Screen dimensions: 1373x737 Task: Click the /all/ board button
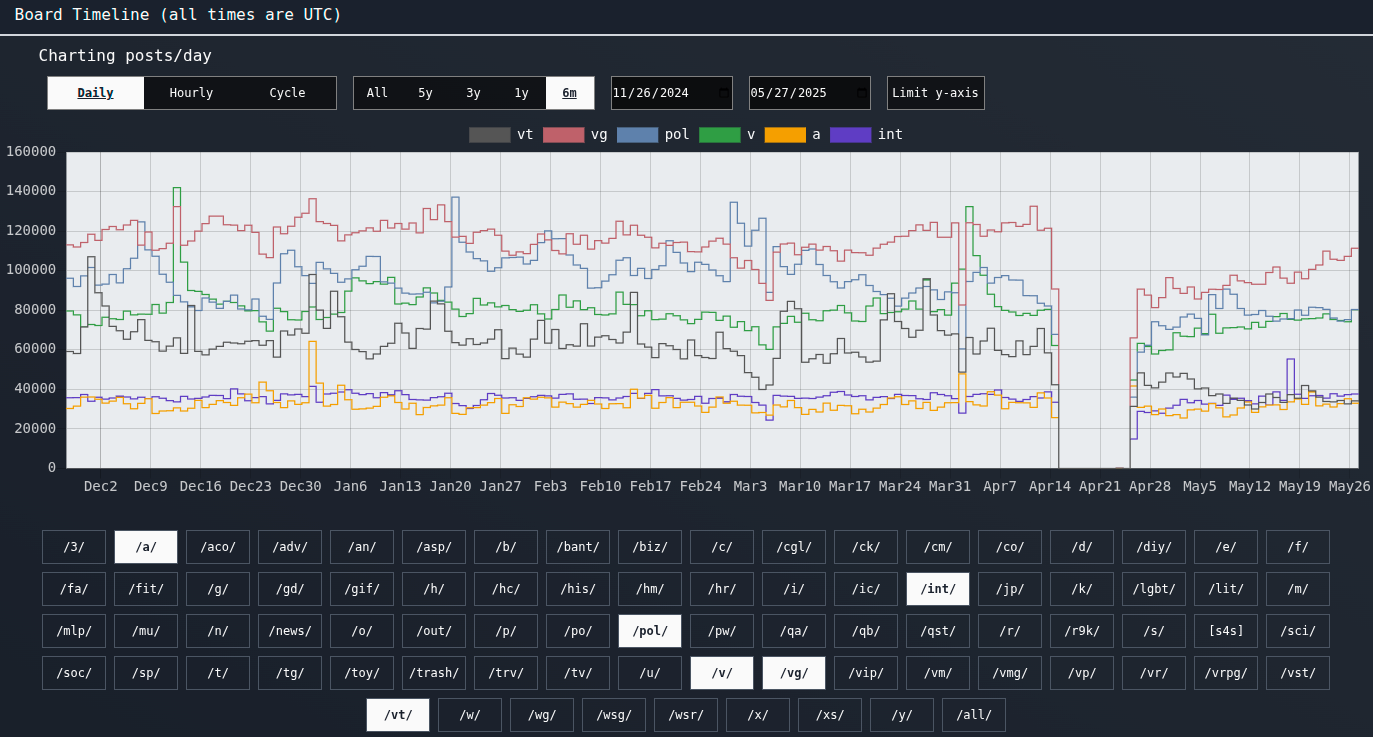(x=973, y=715)
